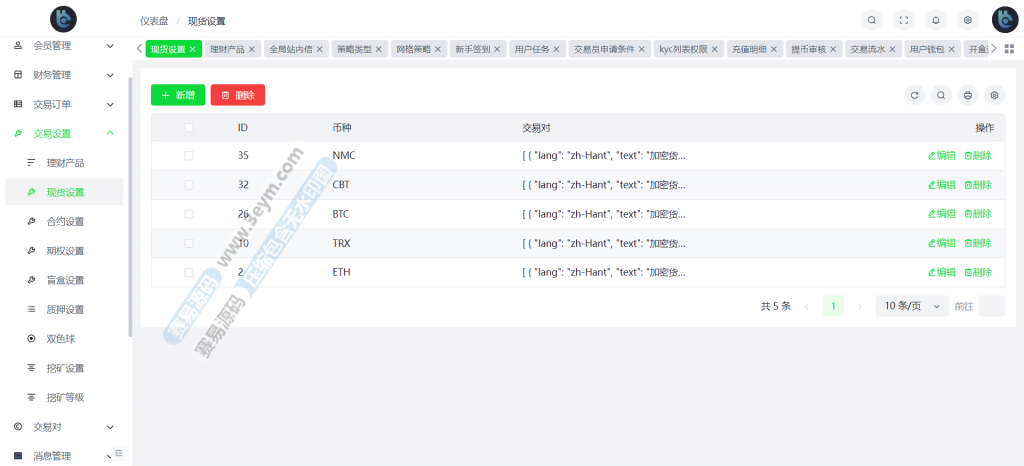Open the 10 条/页 page size dropdown
The height and width of the screenshot is (466, 1024).
coord(911,307)
